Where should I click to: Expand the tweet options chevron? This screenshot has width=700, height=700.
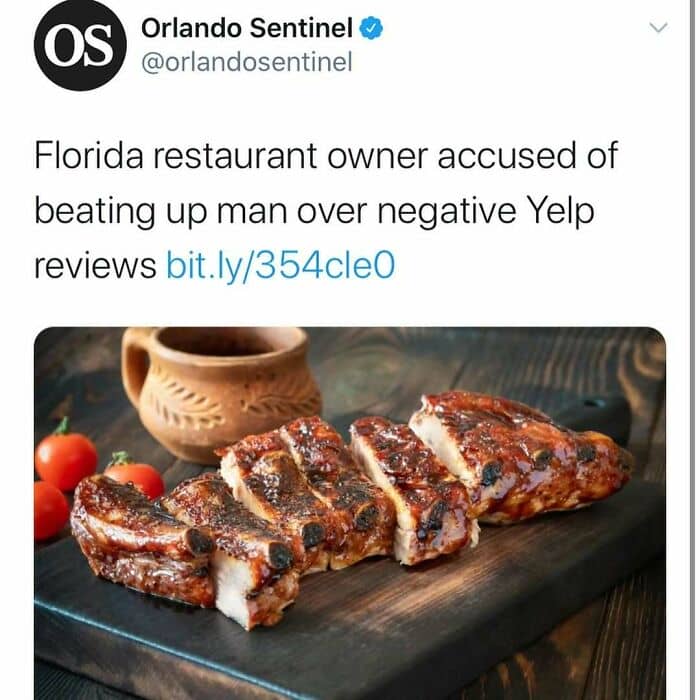coord(657,28)
